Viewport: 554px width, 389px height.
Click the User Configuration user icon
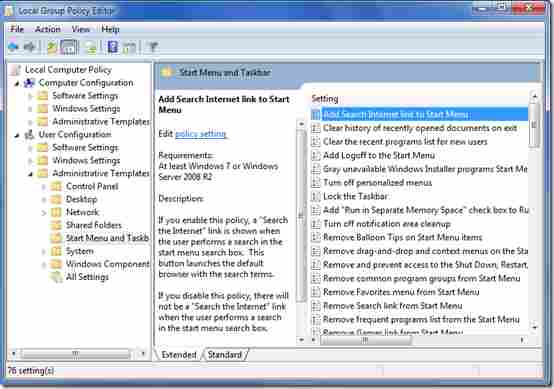(29, 135)
